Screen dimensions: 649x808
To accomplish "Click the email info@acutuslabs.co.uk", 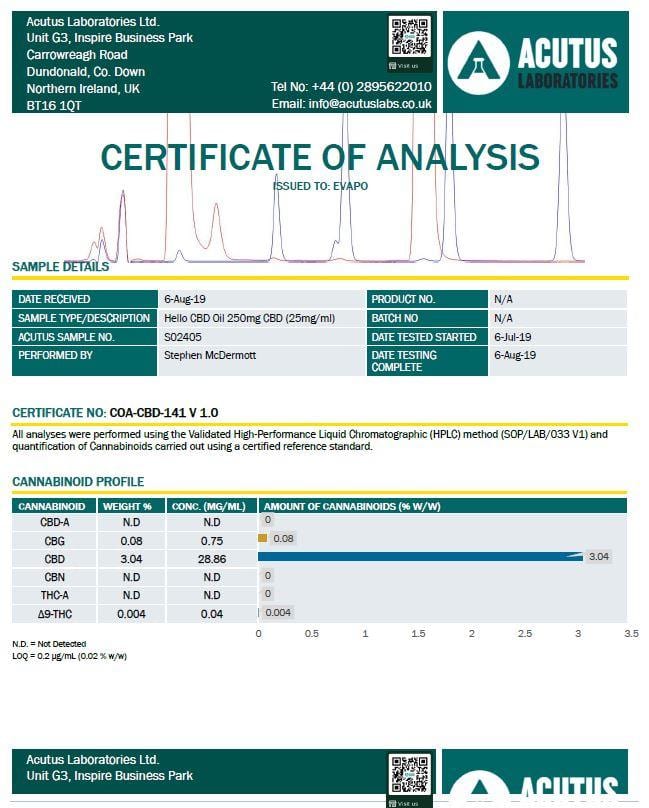I will click(352, 104).
